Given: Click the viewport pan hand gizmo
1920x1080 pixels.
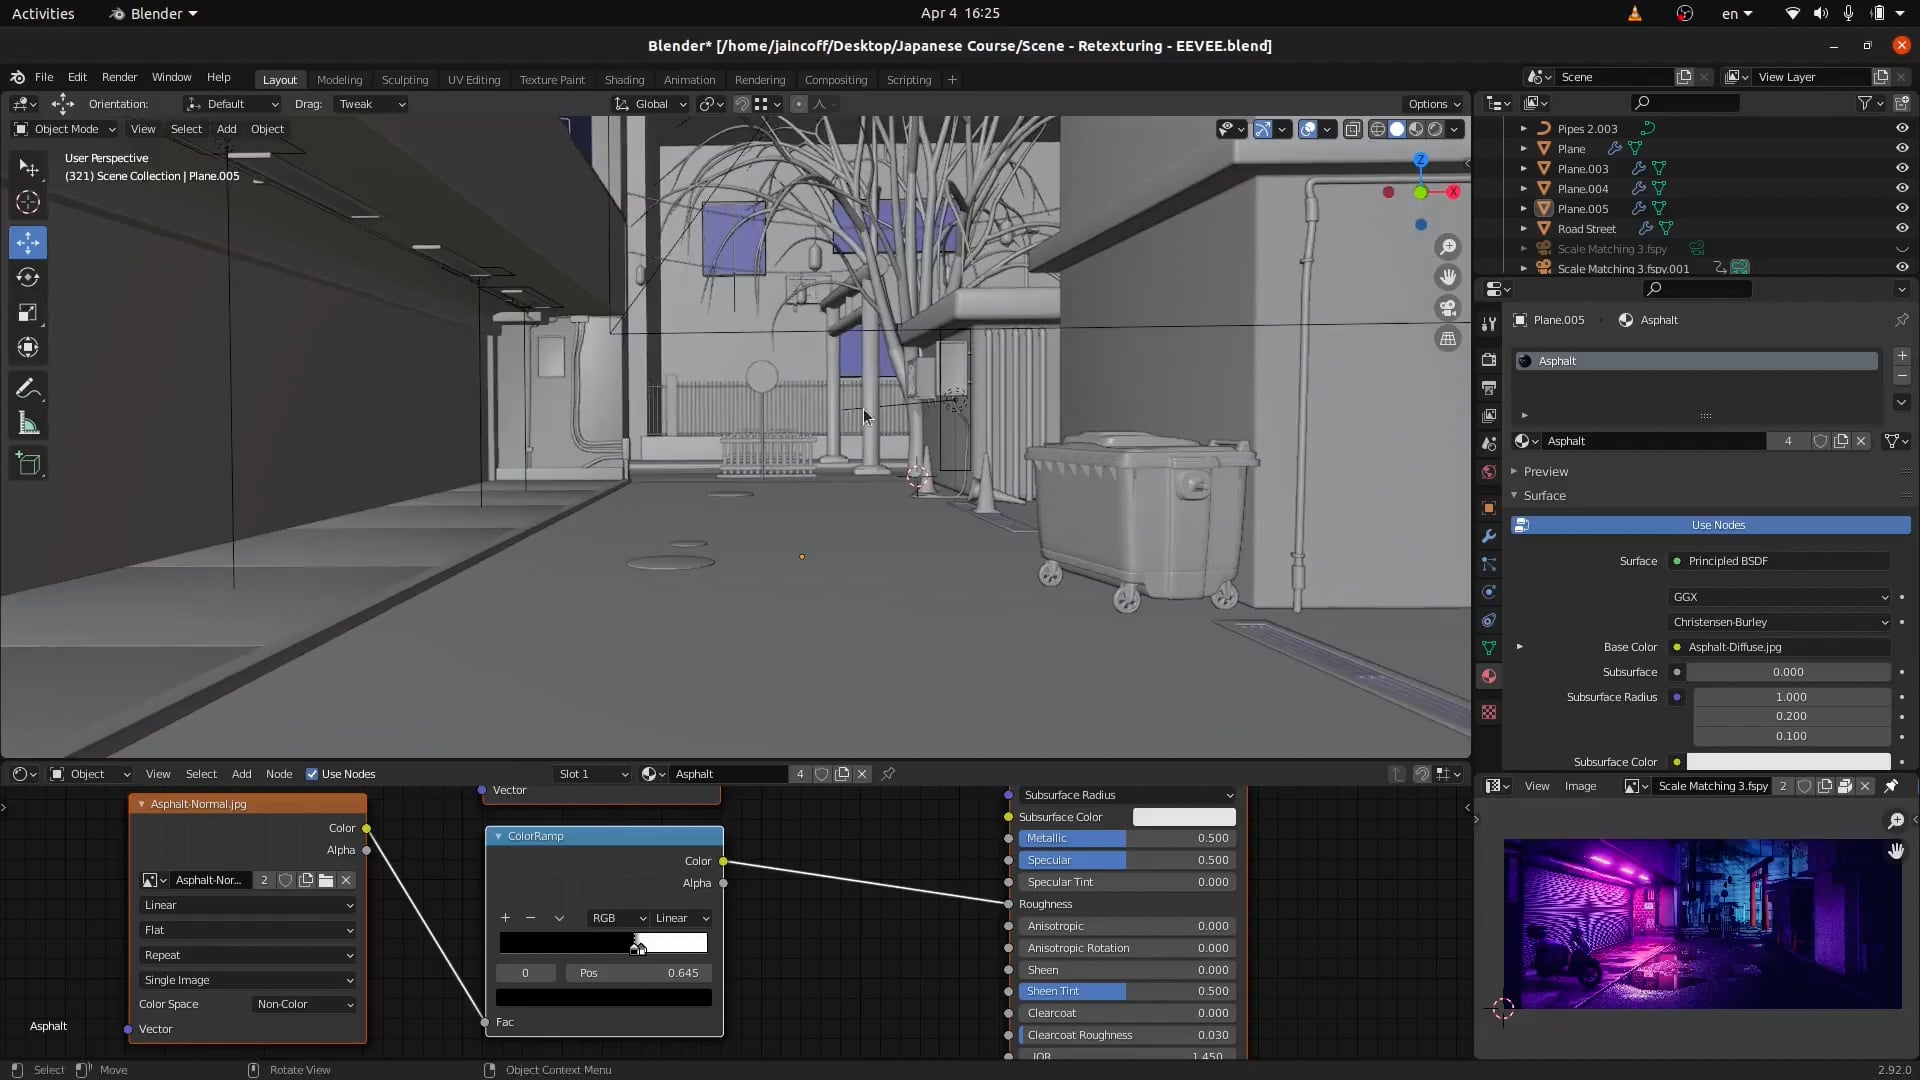Looking at the screenshot, I should pos(1448,277).
